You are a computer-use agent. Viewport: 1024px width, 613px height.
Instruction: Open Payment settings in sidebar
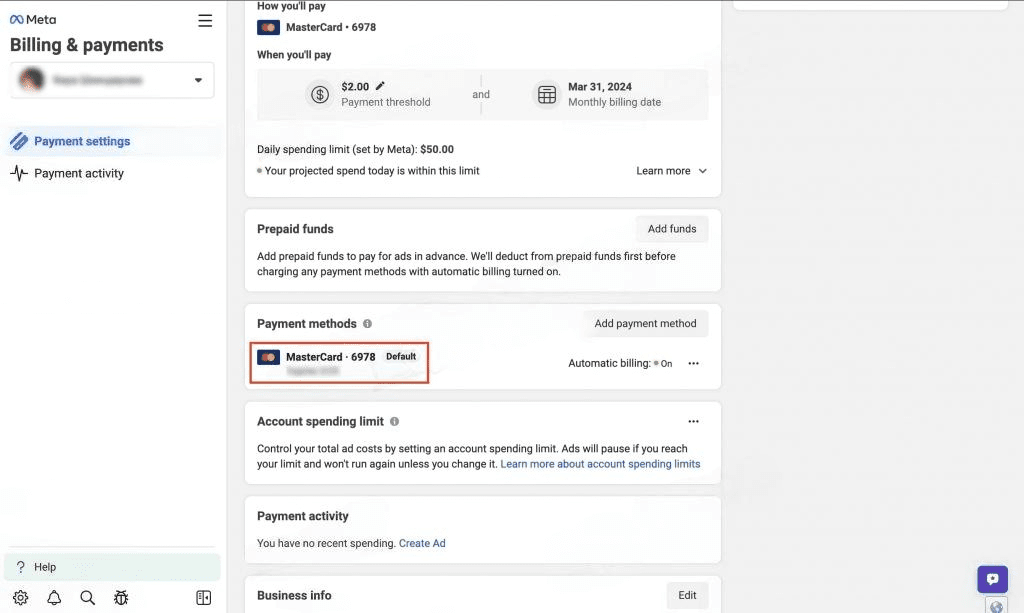(112, 141)
